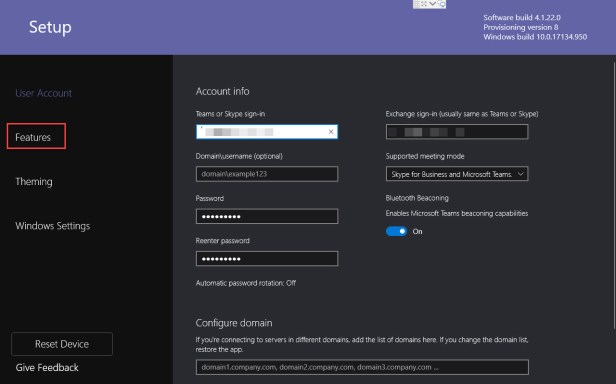Click the Domain\username optional field
This screenshot has height=384, width=616.
point(267,174)
